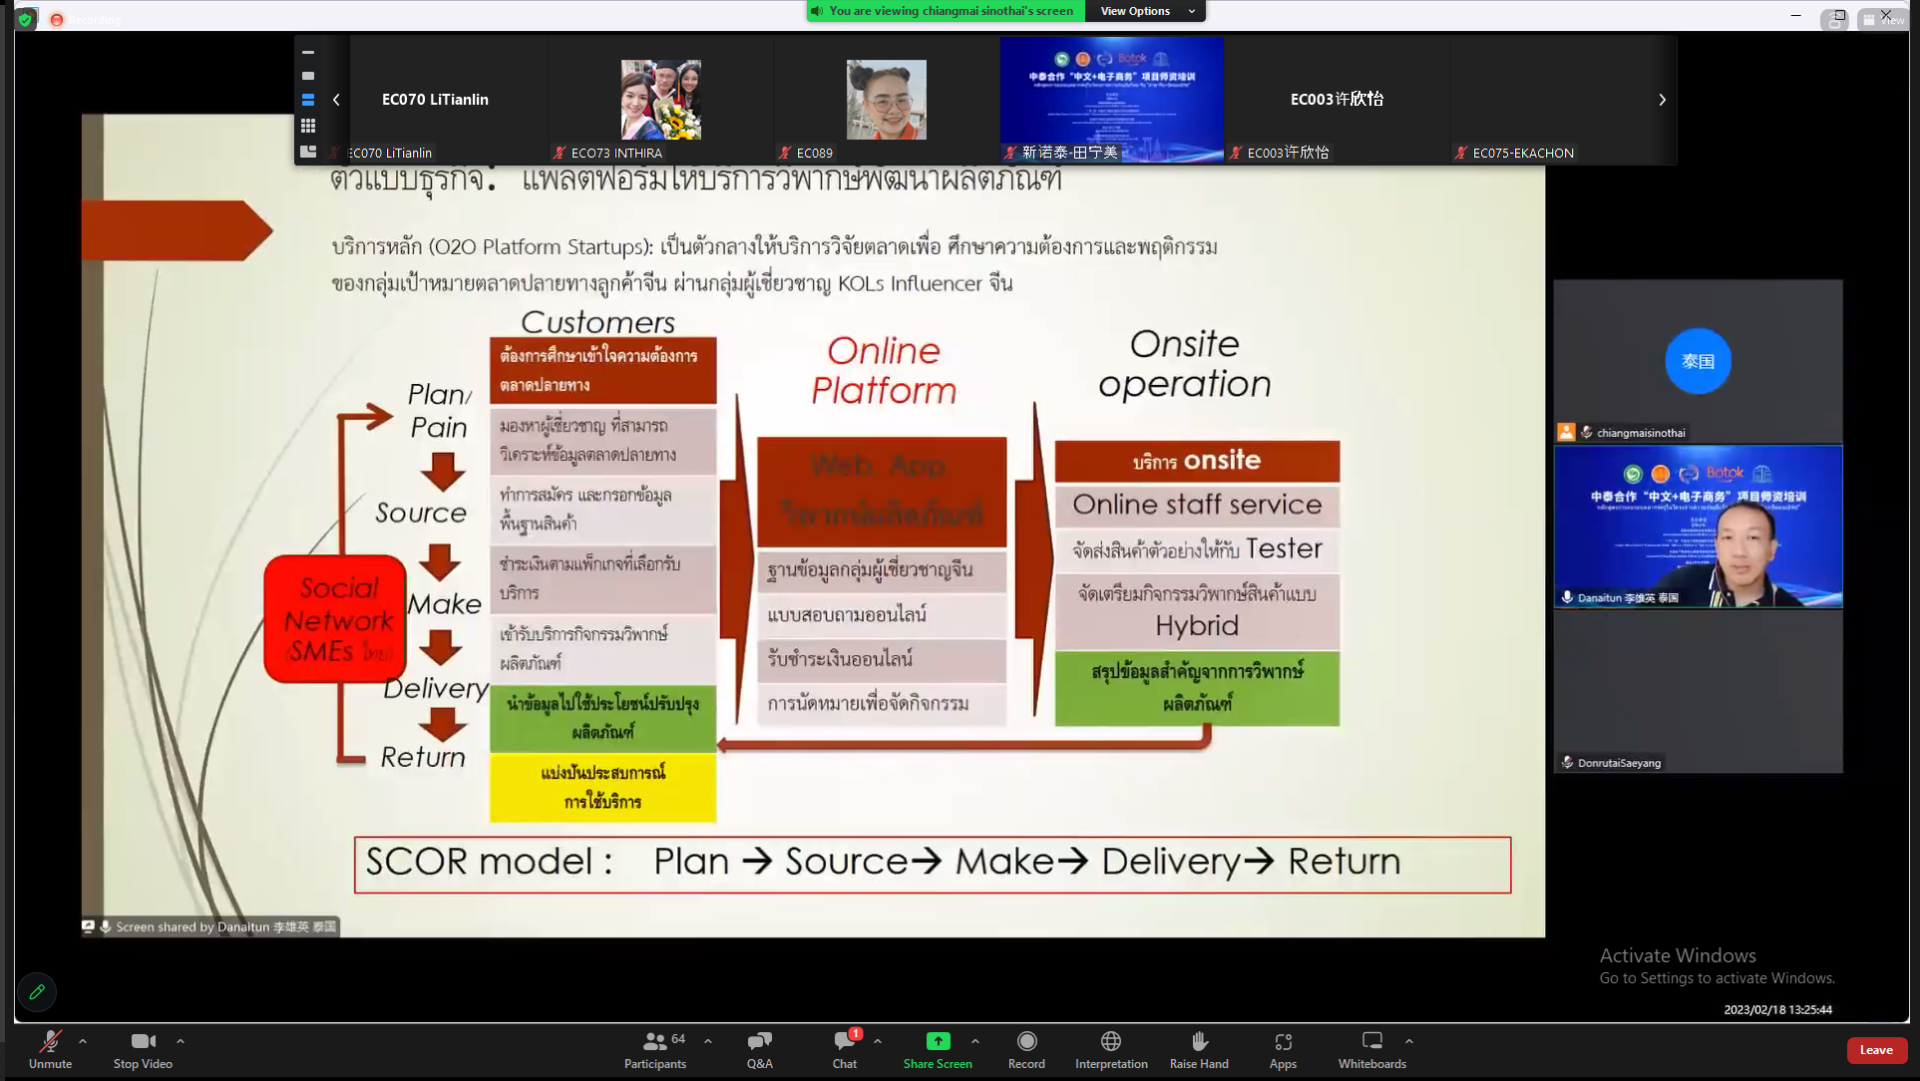Click the View button at top right
Image resolution: width=1920 pixels, height=1081 pixels.
pyautogui.click(x=1884, y=20)
